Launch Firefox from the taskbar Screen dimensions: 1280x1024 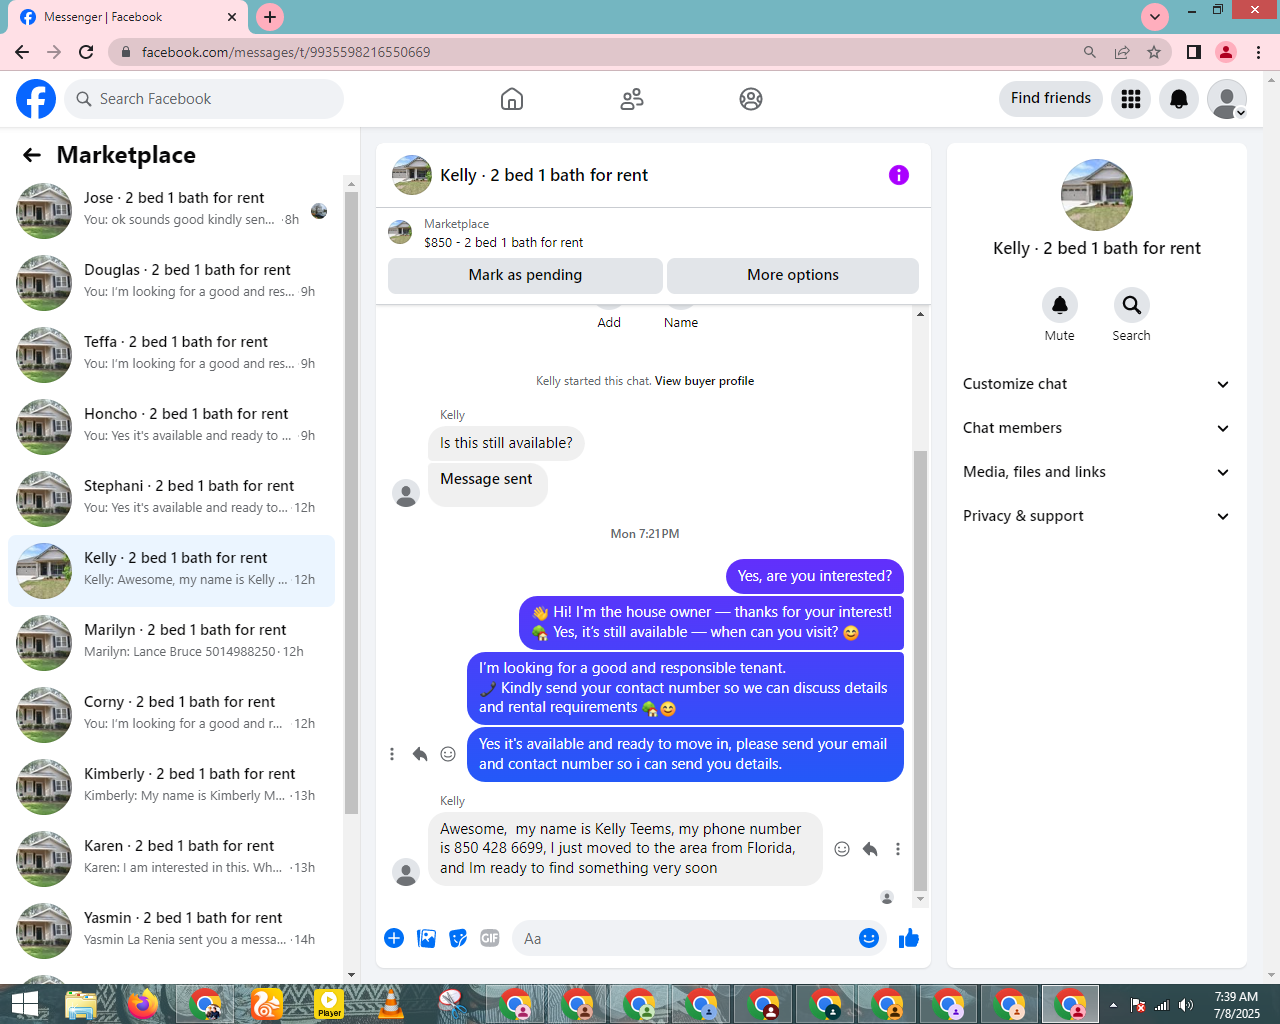click(x=143, y=1004)
